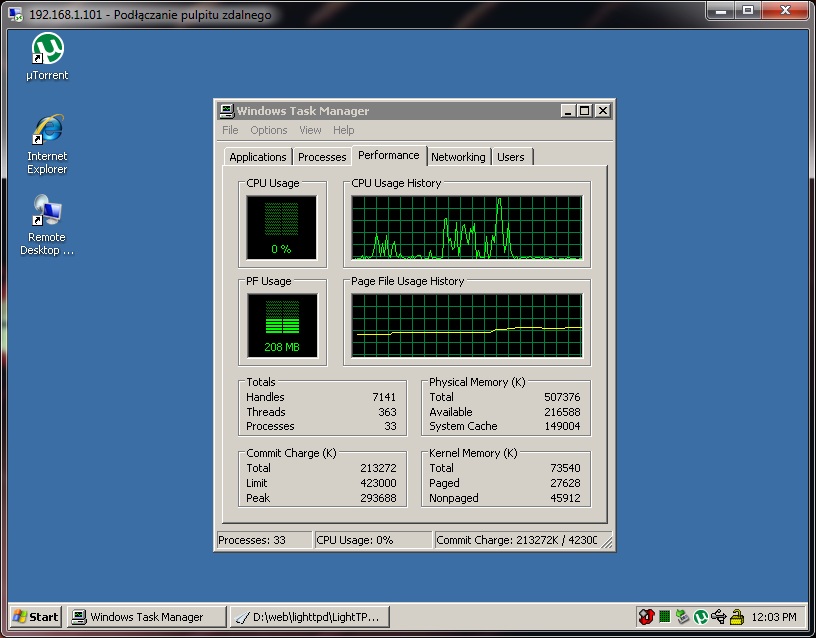Click the PF Usage 208 MB meter
Image resolution: width=816 pixels, height=638 pixels.
[x=282, y=325]
